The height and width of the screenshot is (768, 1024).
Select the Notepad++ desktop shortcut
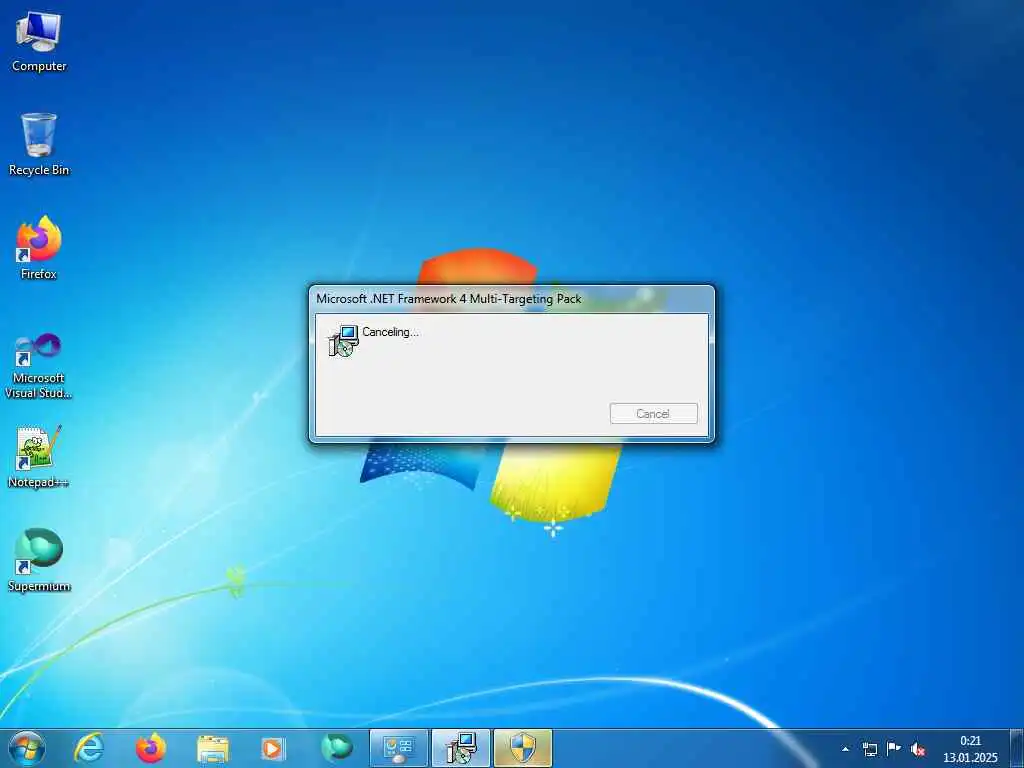click(39, 456)
